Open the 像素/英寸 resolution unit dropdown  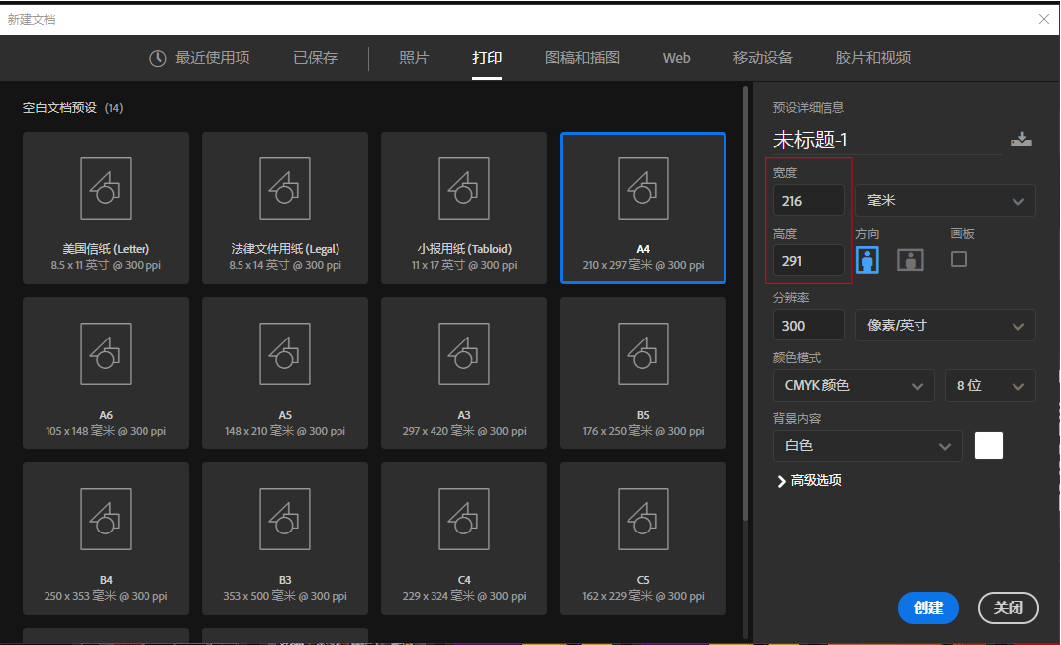coord(945,326)
